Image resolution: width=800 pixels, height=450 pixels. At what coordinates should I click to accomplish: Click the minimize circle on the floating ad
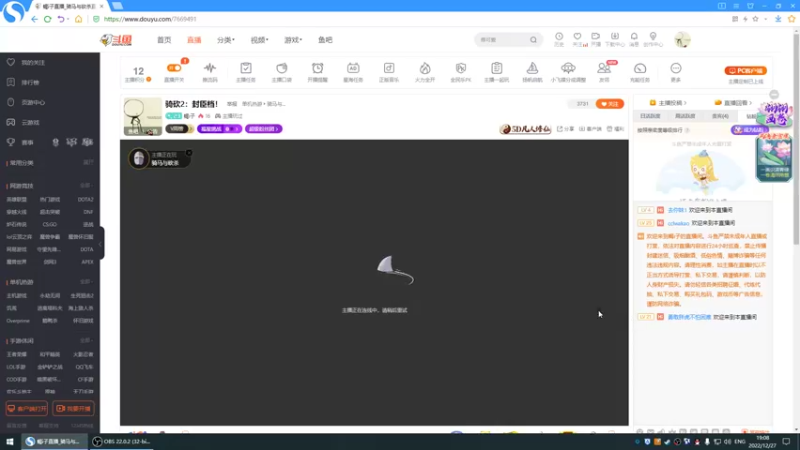[x=774, y=95]
